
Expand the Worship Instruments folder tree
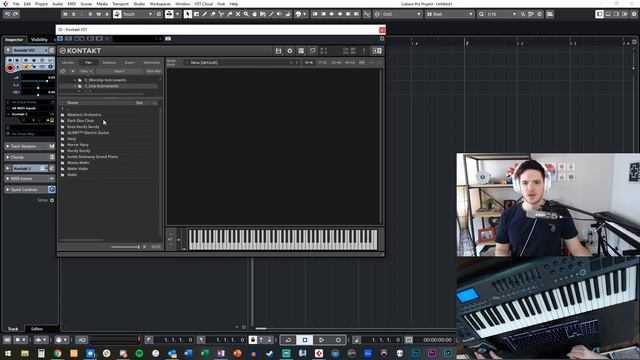point(76,80)
